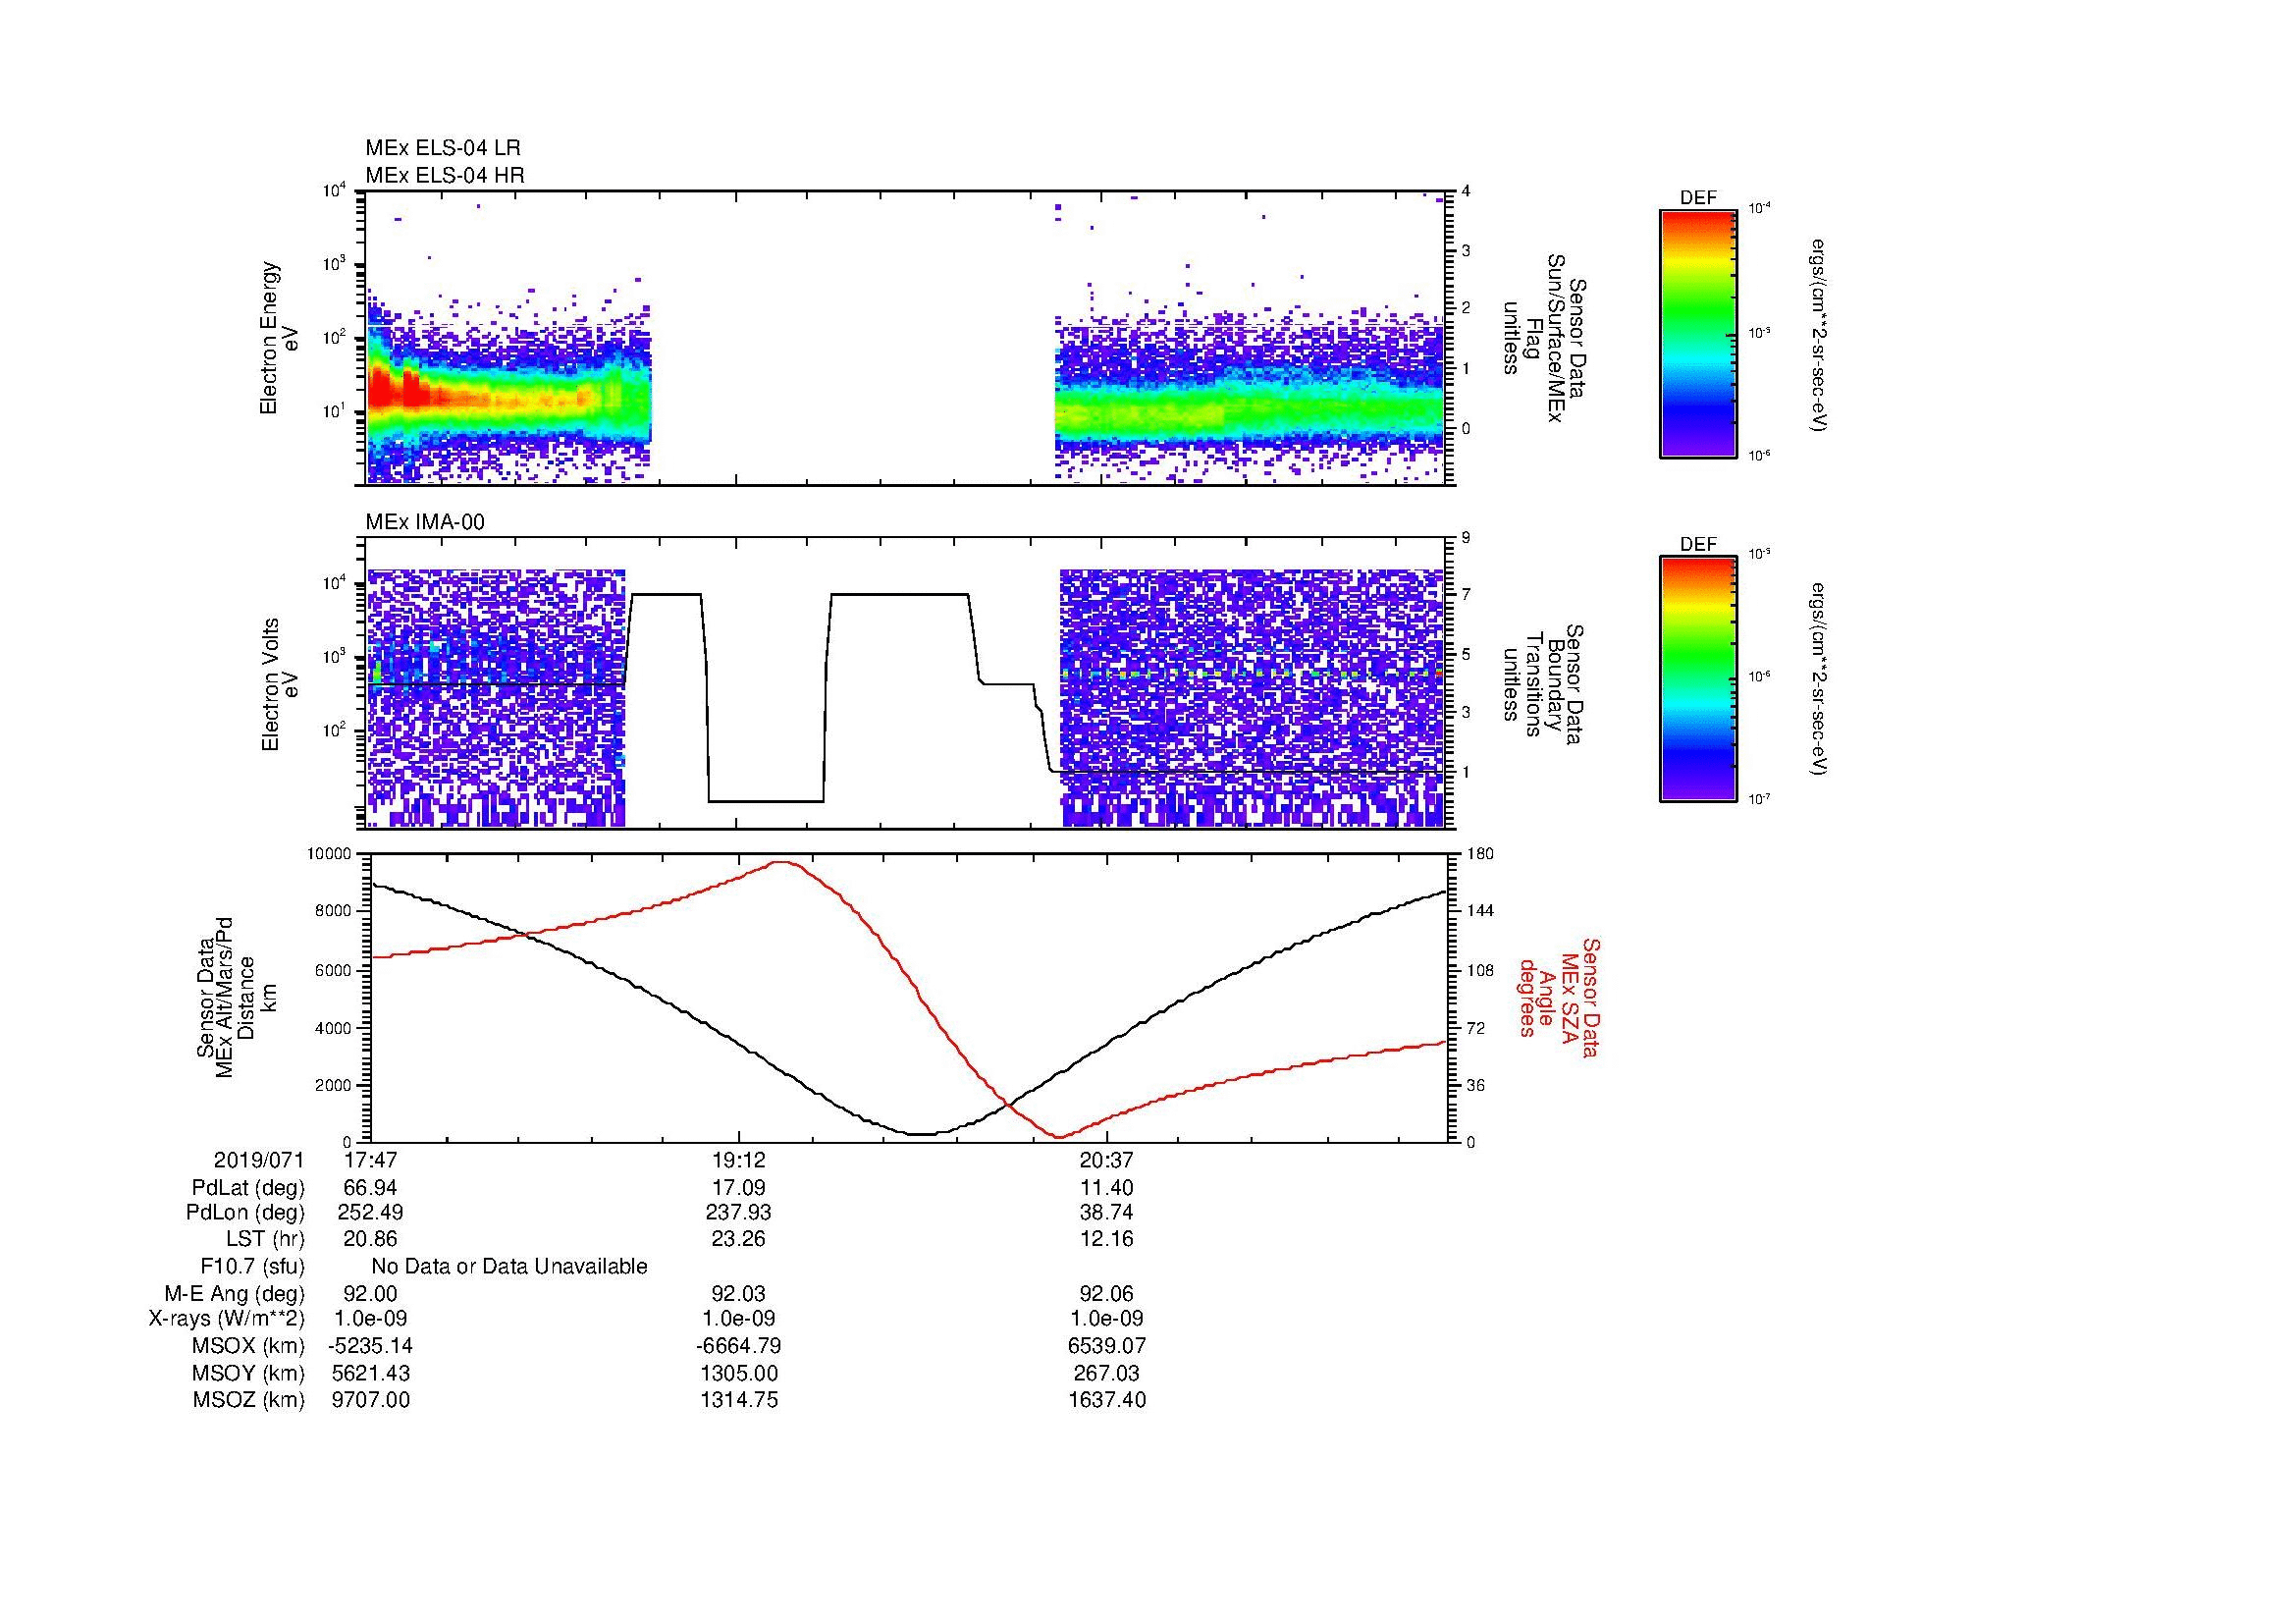Viewport: 2296px width, 1623px height.
Task: Select the lower DEF ion color bar
Action: tap(1698, 679)
